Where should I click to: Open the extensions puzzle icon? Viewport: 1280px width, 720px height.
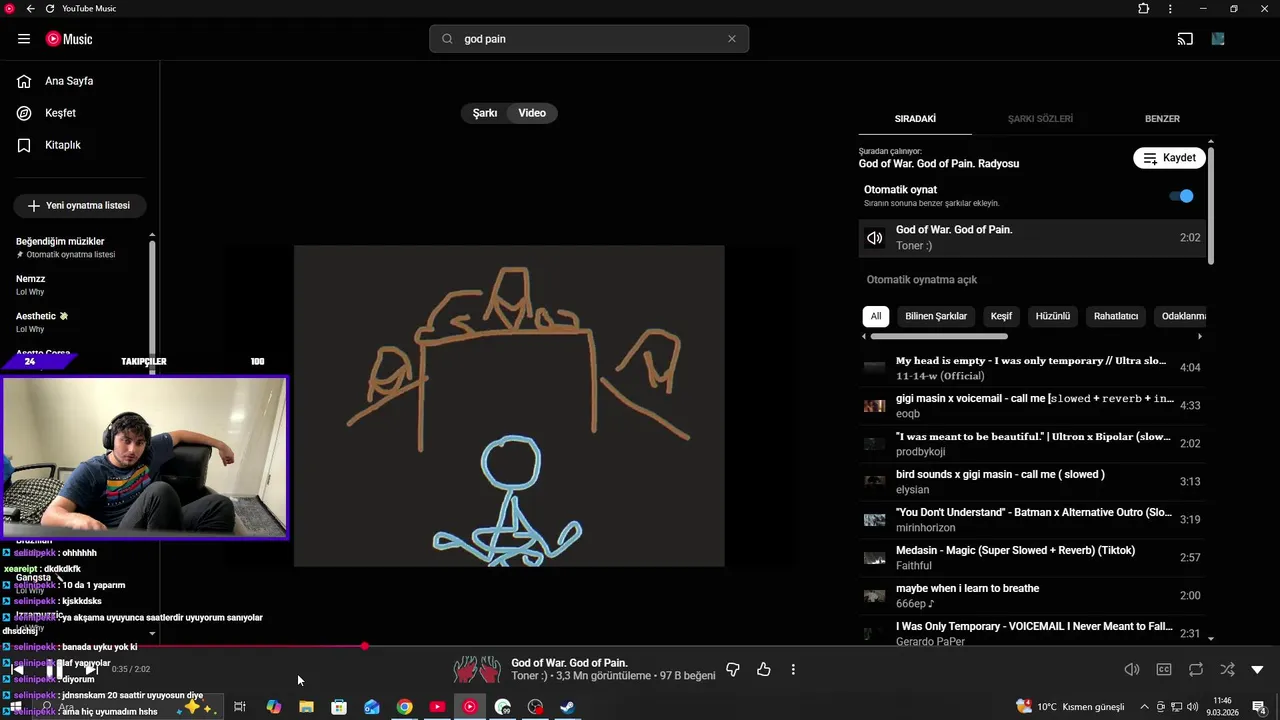[x=1144, y=9]
